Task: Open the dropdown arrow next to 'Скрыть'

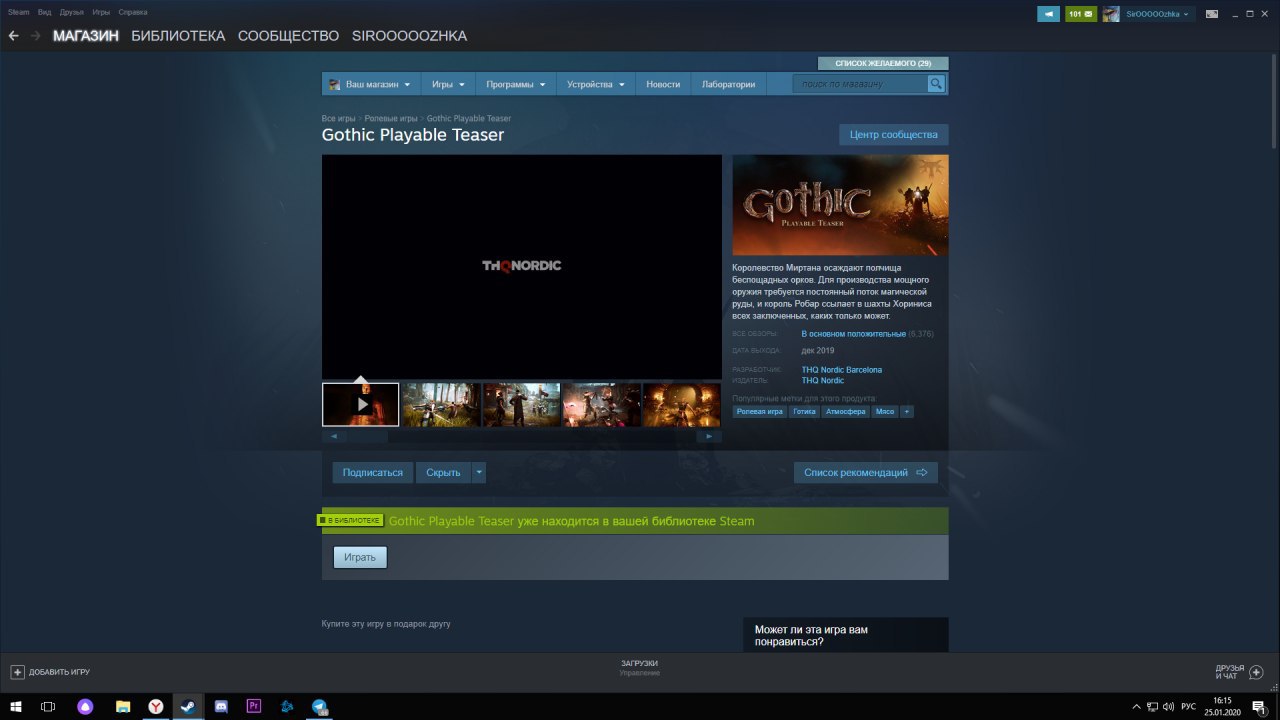Action: tap(479, 472)
